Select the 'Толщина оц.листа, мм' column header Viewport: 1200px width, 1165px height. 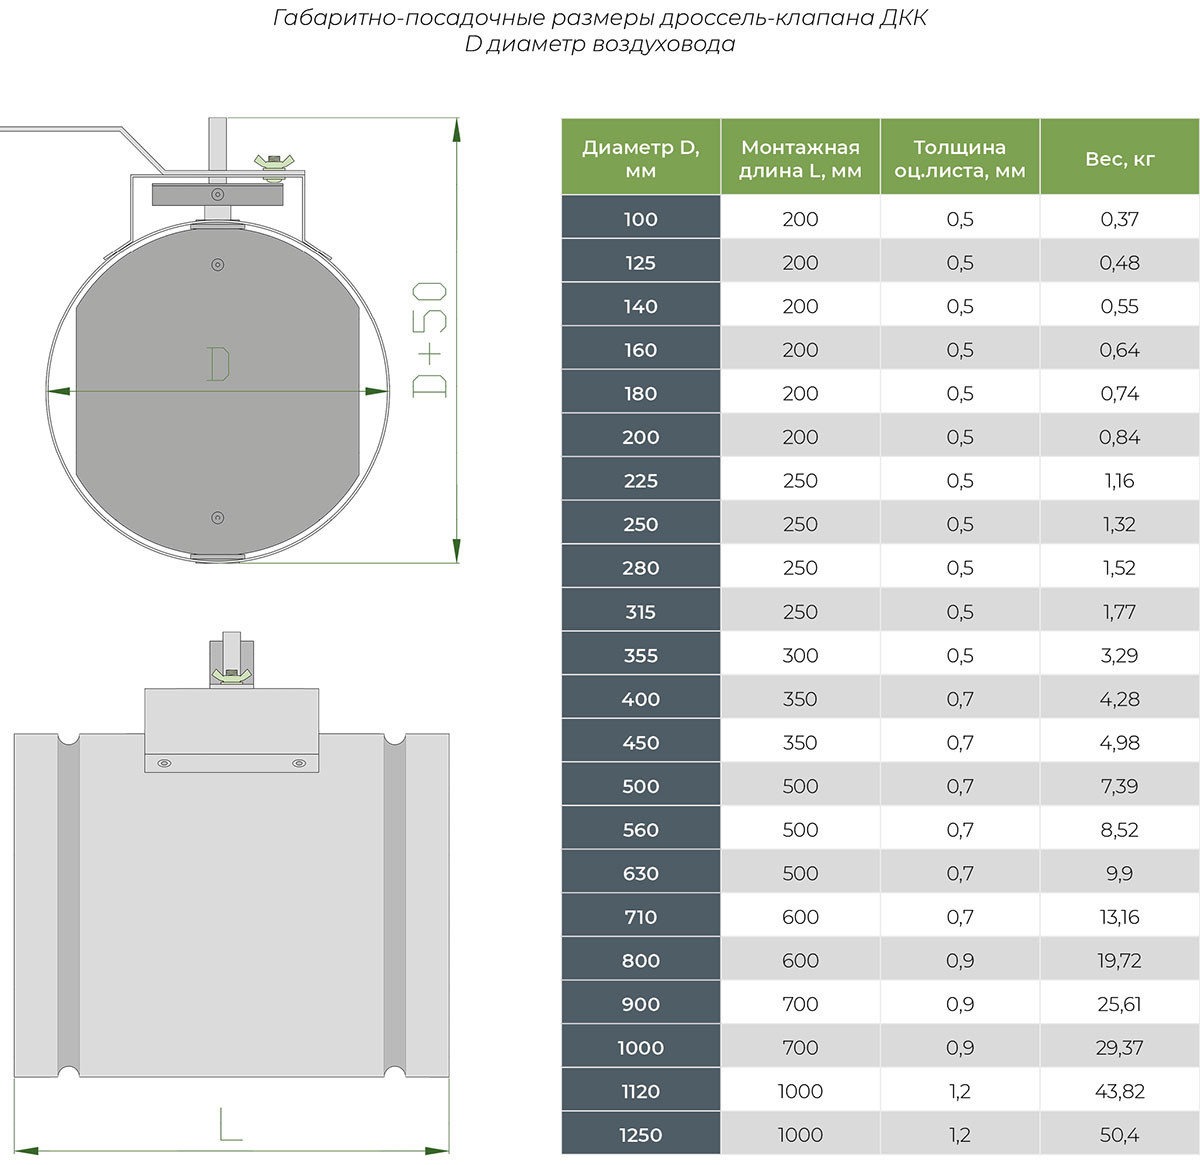coord(959,158)
